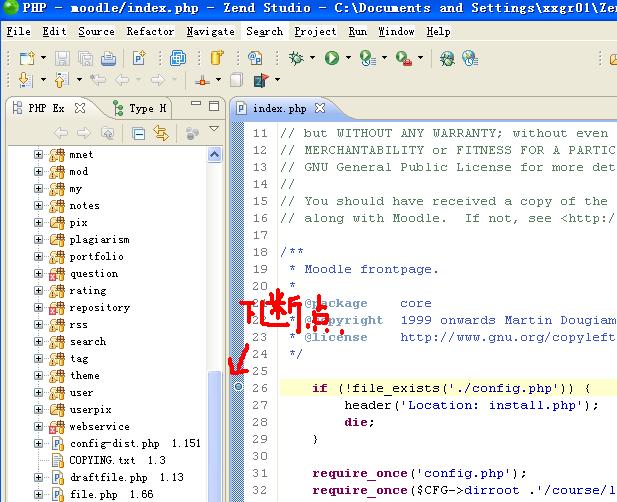Open the File menu
The width and height of the screenshot is (617, 502).
pos(18,31)
